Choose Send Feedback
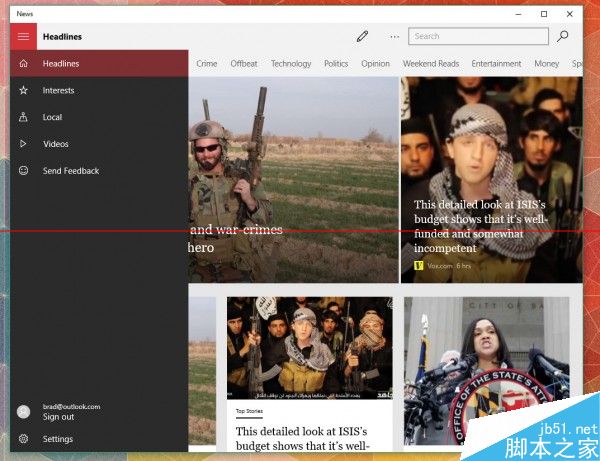Viewport: 600px width, 461px height. (x=99, y=171)
